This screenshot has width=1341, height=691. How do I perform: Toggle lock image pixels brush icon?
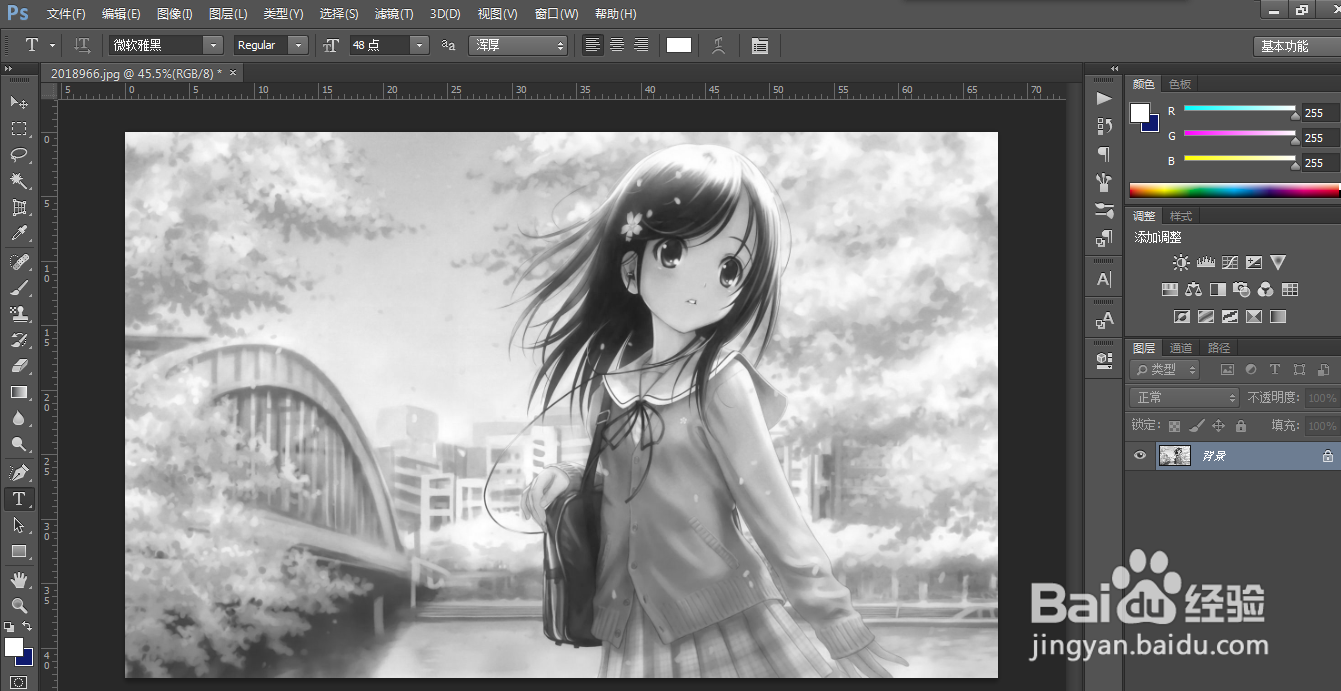(1196, 426)
